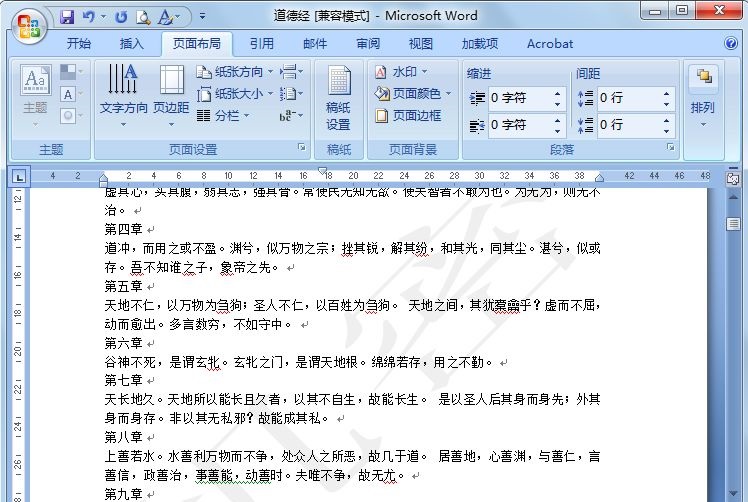Toggle the ruler using the view ruler button
Screen dimensions: 748x502
734,177
